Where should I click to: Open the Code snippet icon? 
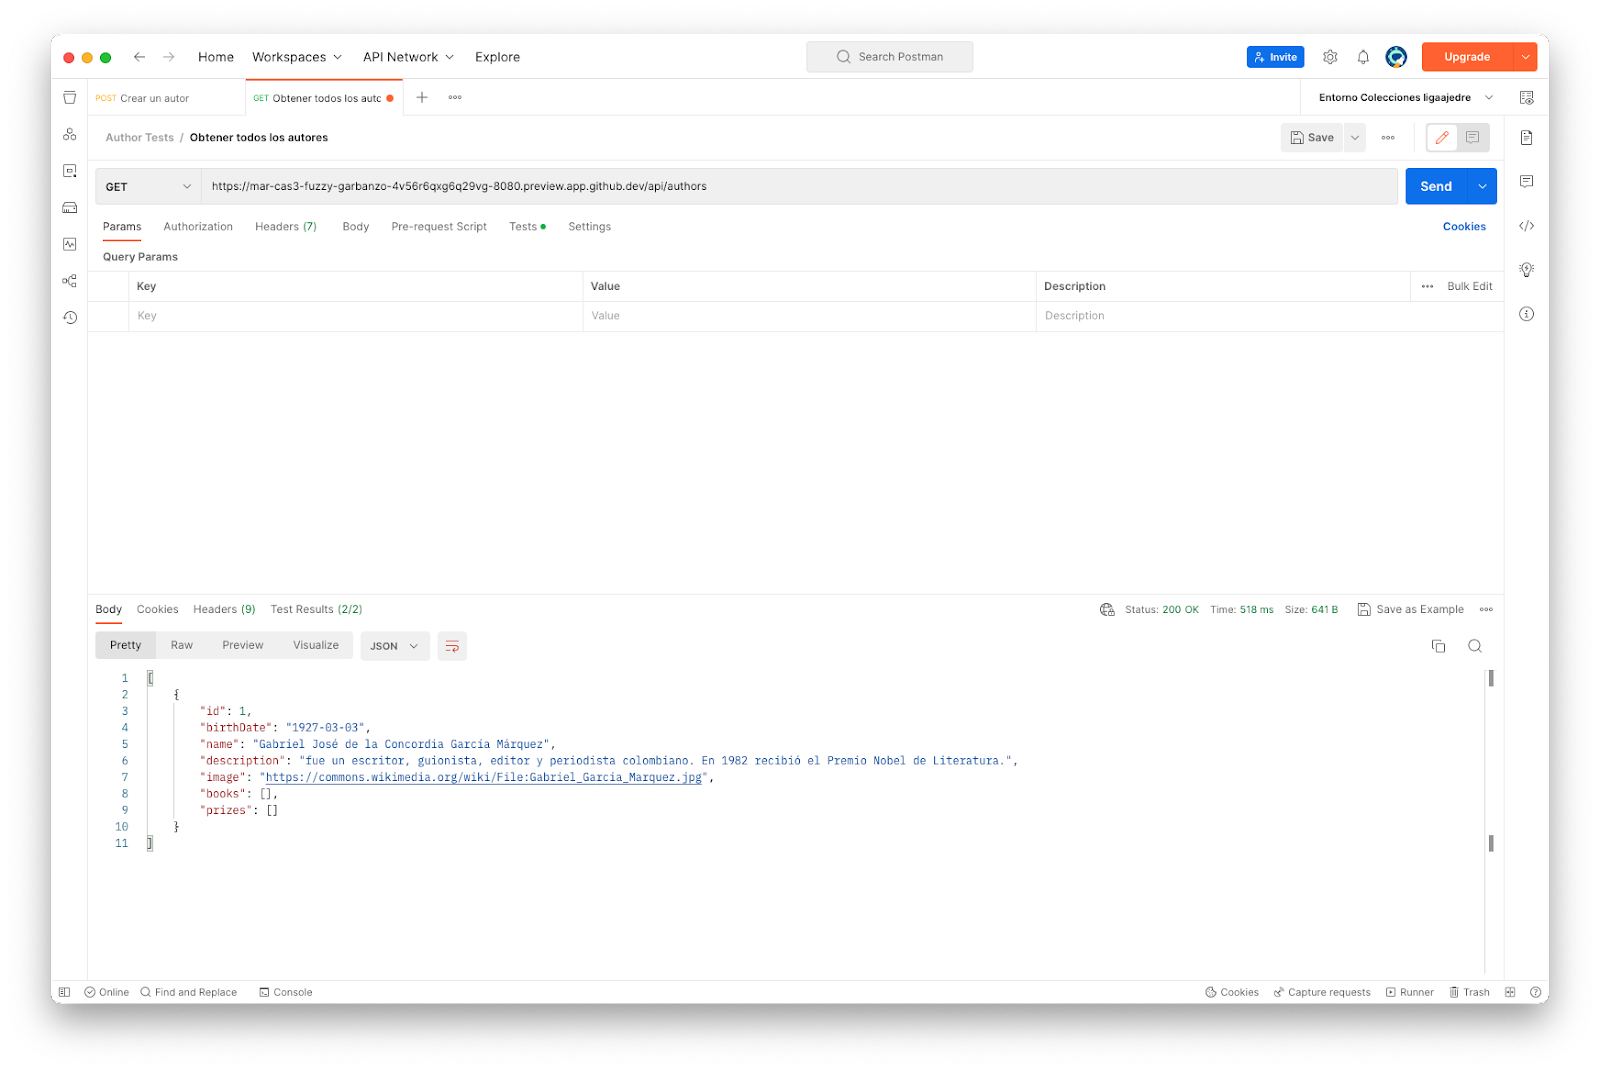click(x=1526, y=226)
